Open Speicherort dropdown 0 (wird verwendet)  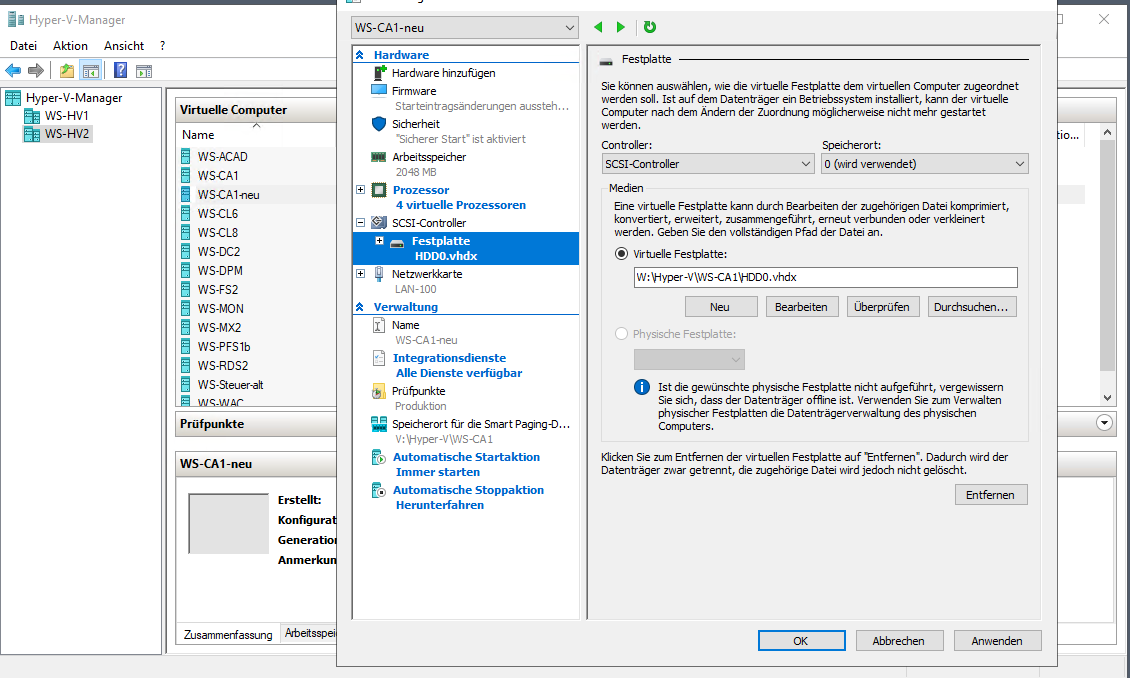tap(925, 164)
